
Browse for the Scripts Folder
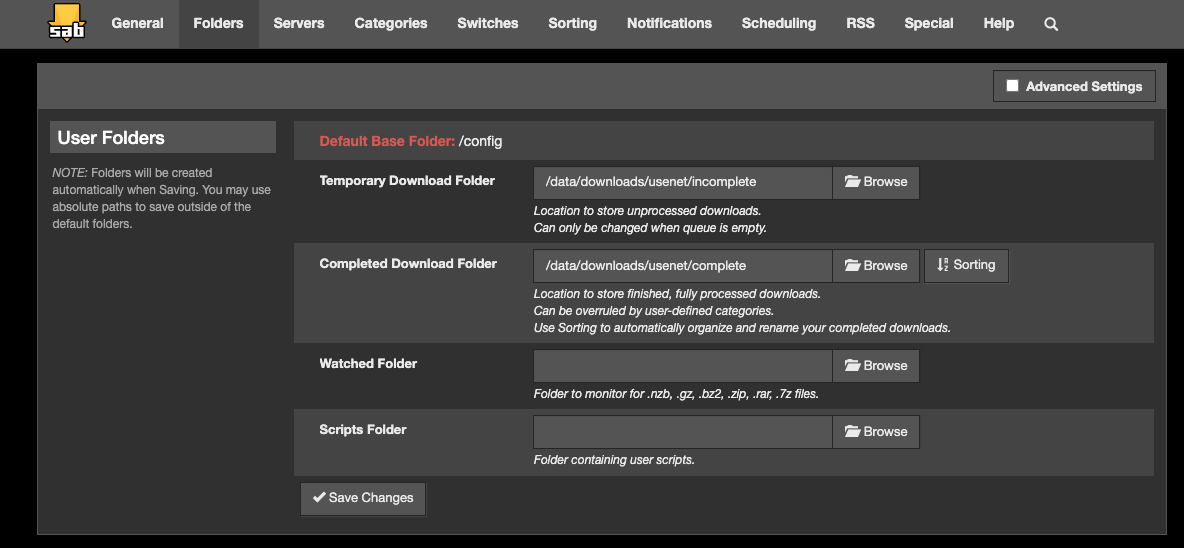(x=876, y=432)
